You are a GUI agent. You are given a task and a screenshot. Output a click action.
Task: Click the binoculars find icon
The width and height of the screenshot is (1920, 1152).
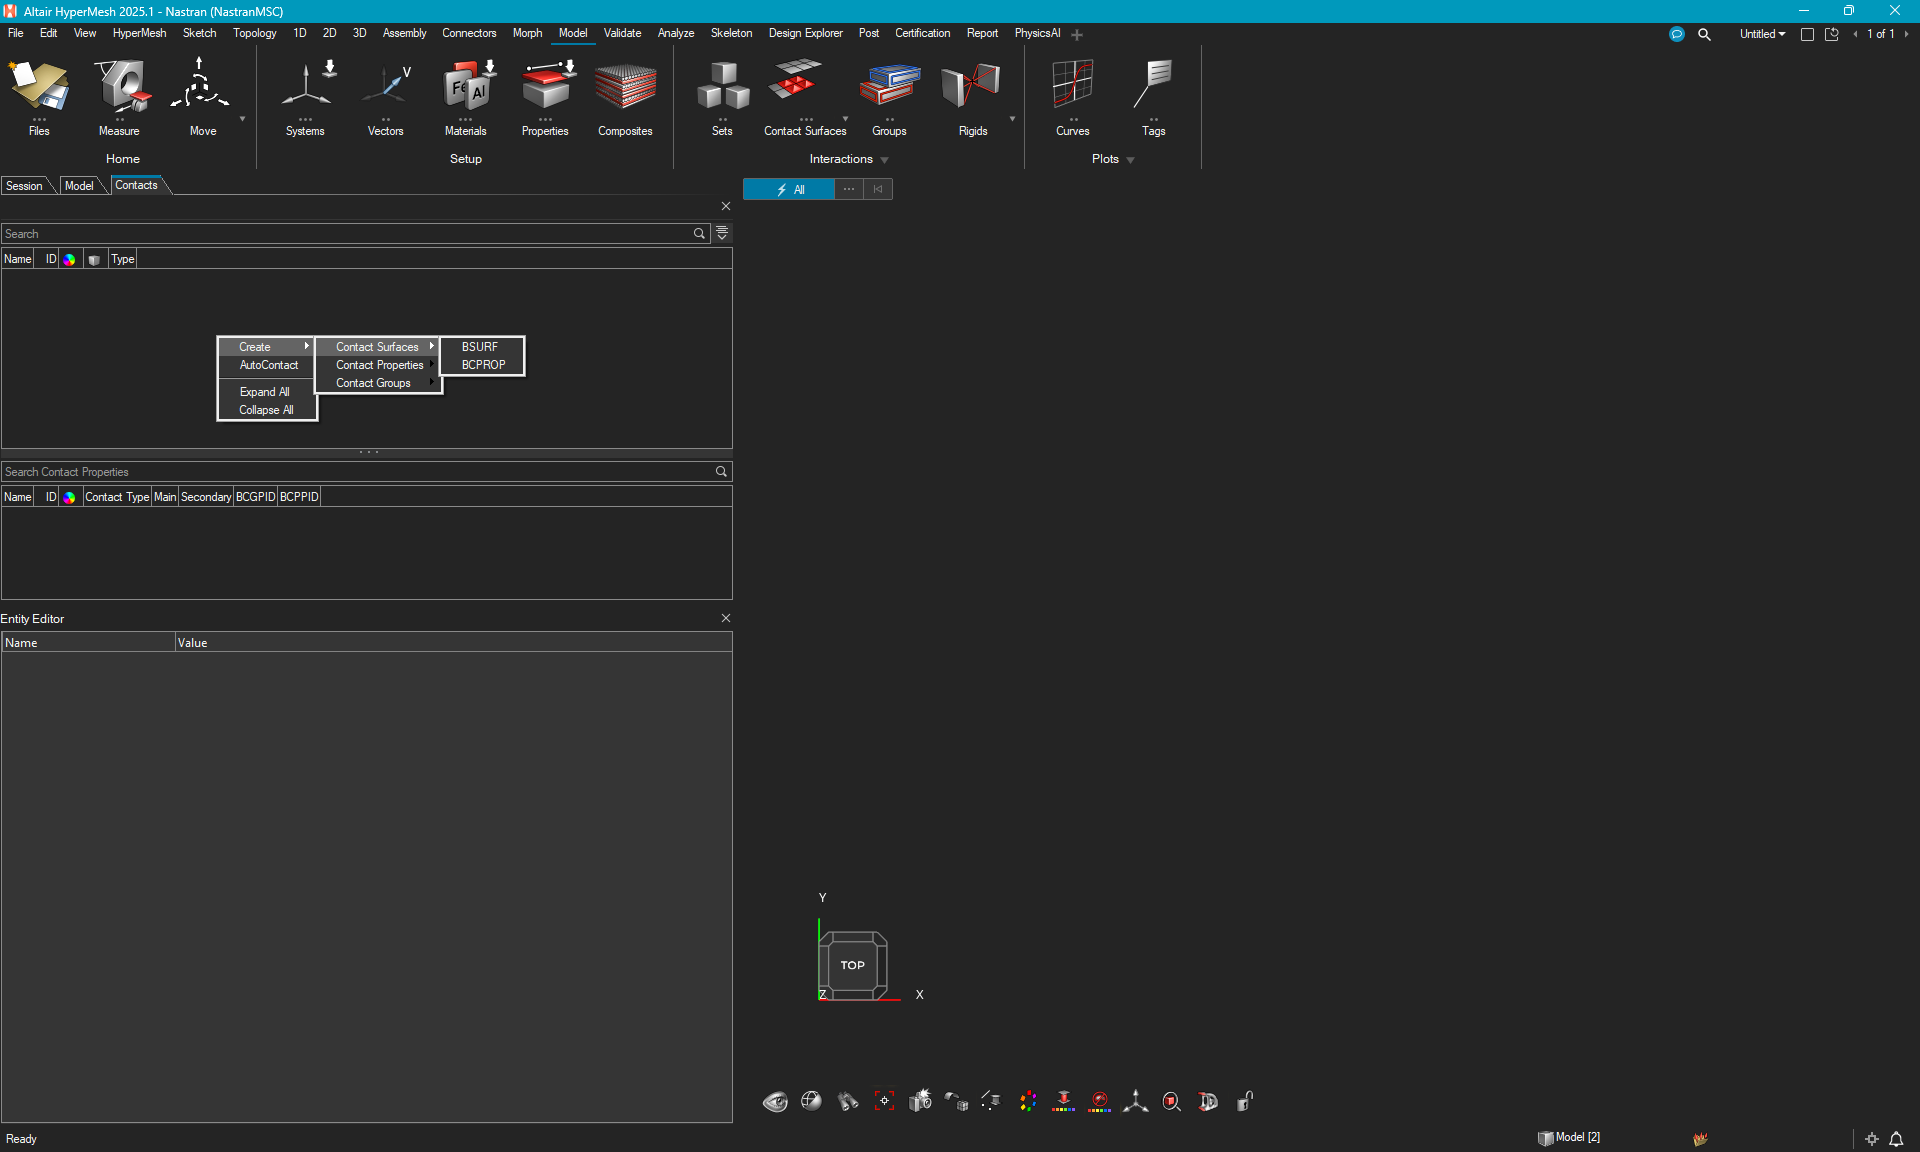(x=848, y=1102)
